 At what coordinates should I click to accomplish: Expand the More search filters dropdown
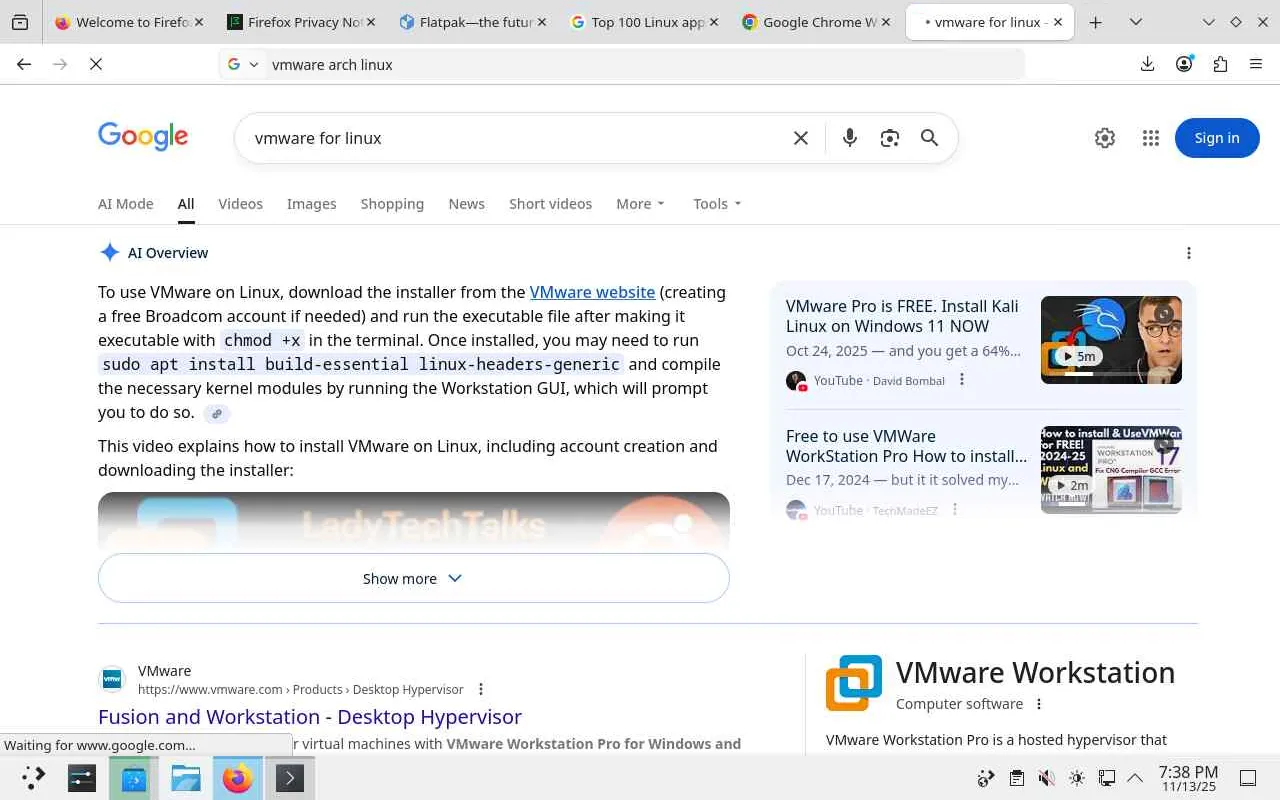pyautogui.click(x=640, y=204)
